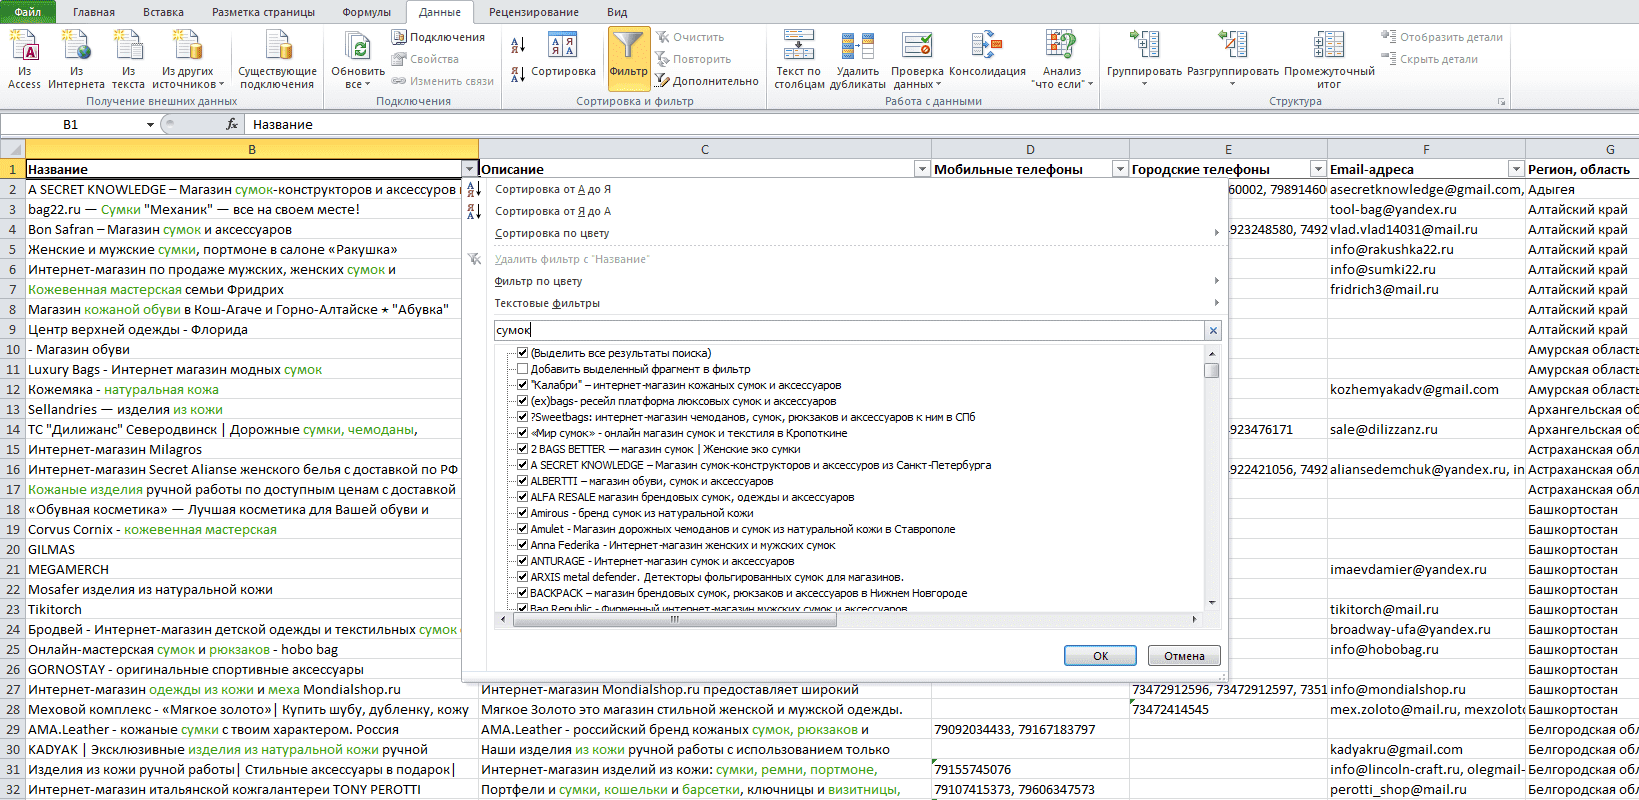Clear the filter search box with X
The image size is (1639, 800).
pos(1213,330)
